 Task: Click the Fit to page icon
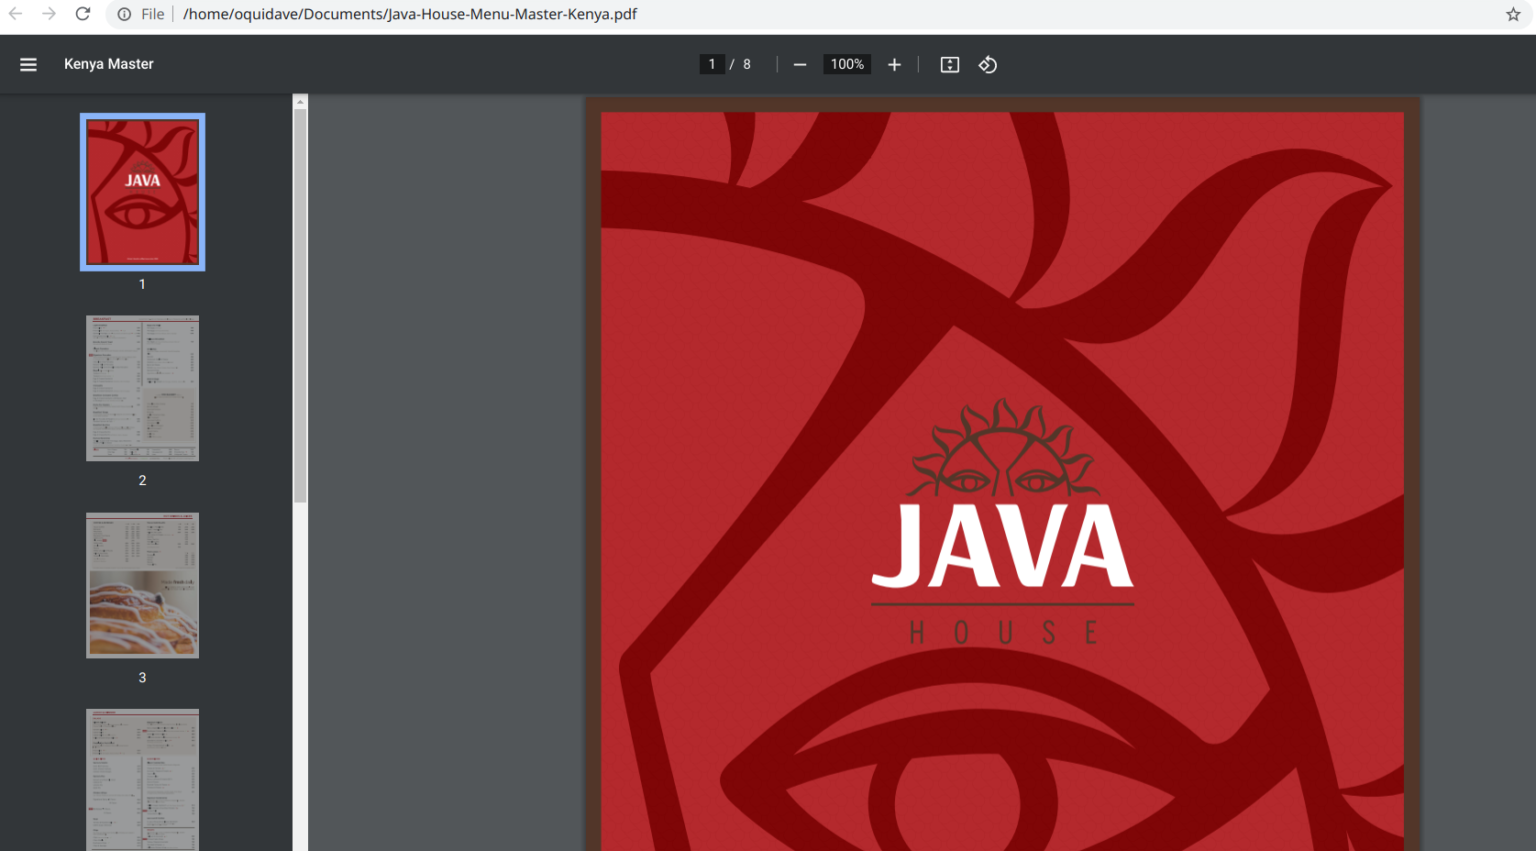tap(950, 64)
